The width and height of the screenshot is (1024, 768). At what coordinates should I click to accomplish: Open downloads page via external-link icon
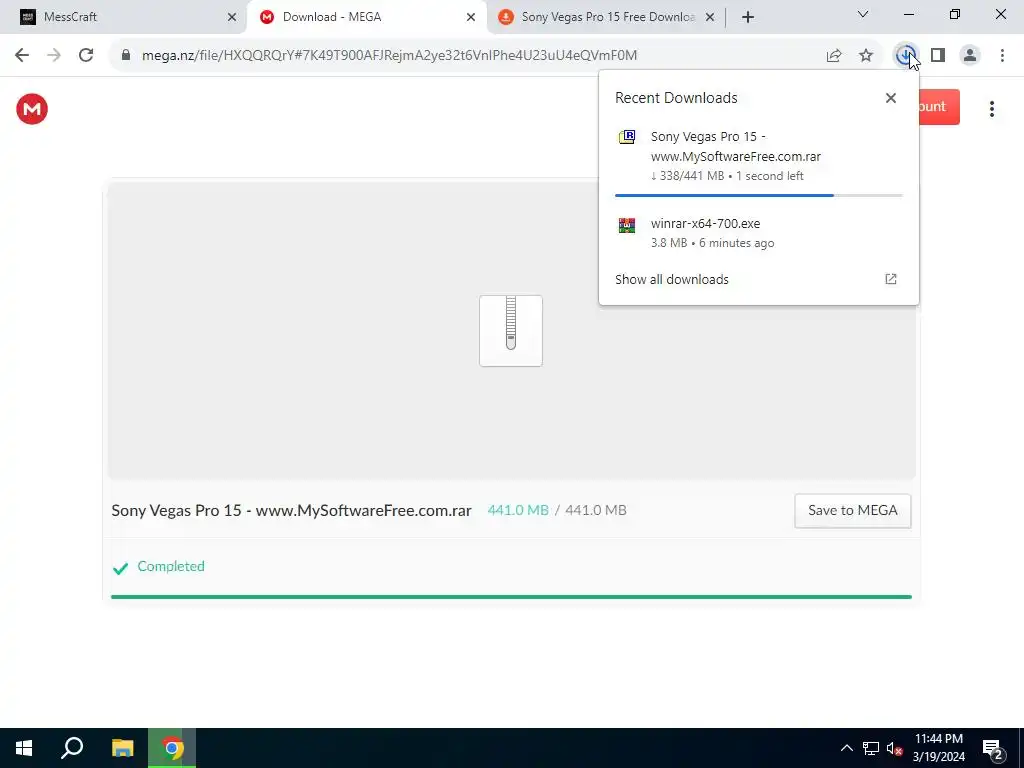[891, 280]
